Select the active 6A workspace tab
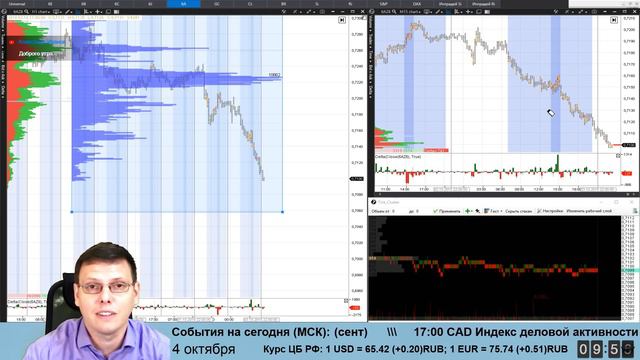640x360 pixels. pos(184,4)
